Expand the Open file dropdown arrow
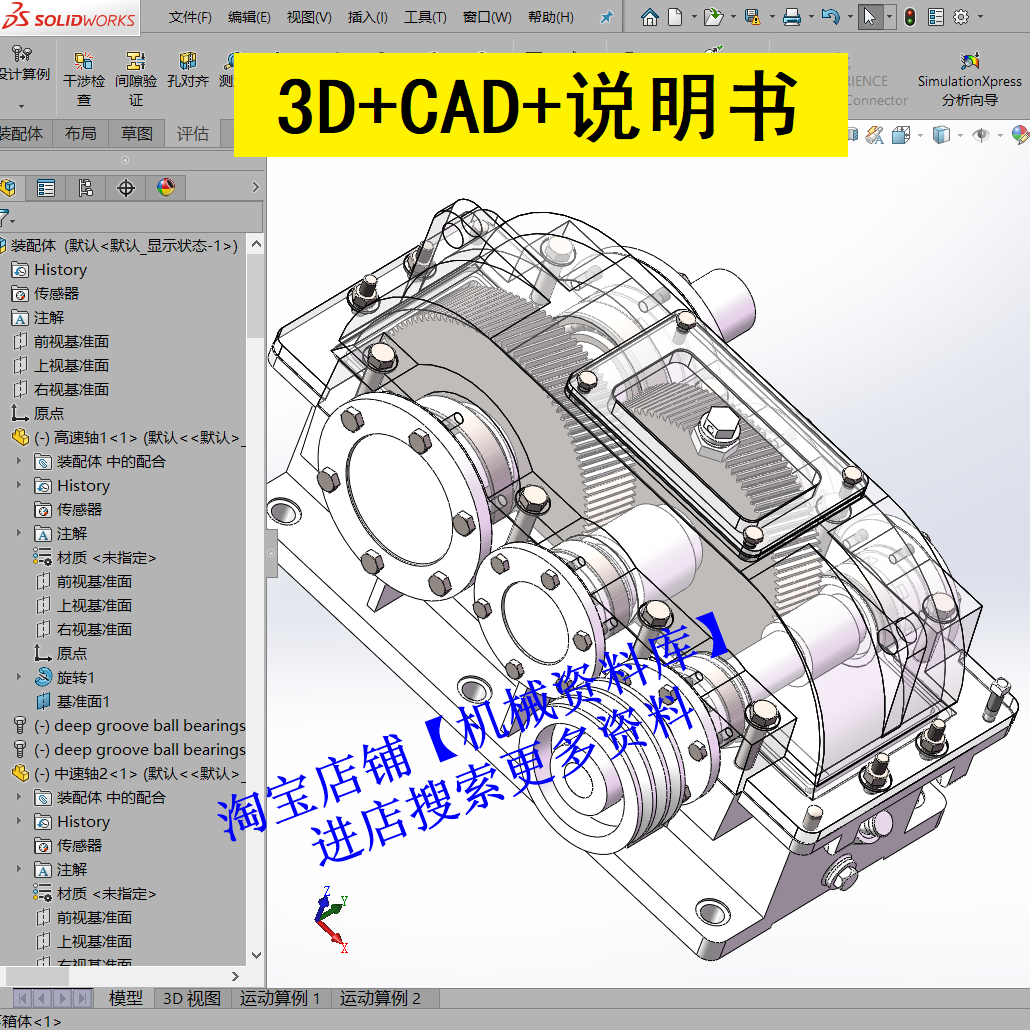 (x=733, y=16)
